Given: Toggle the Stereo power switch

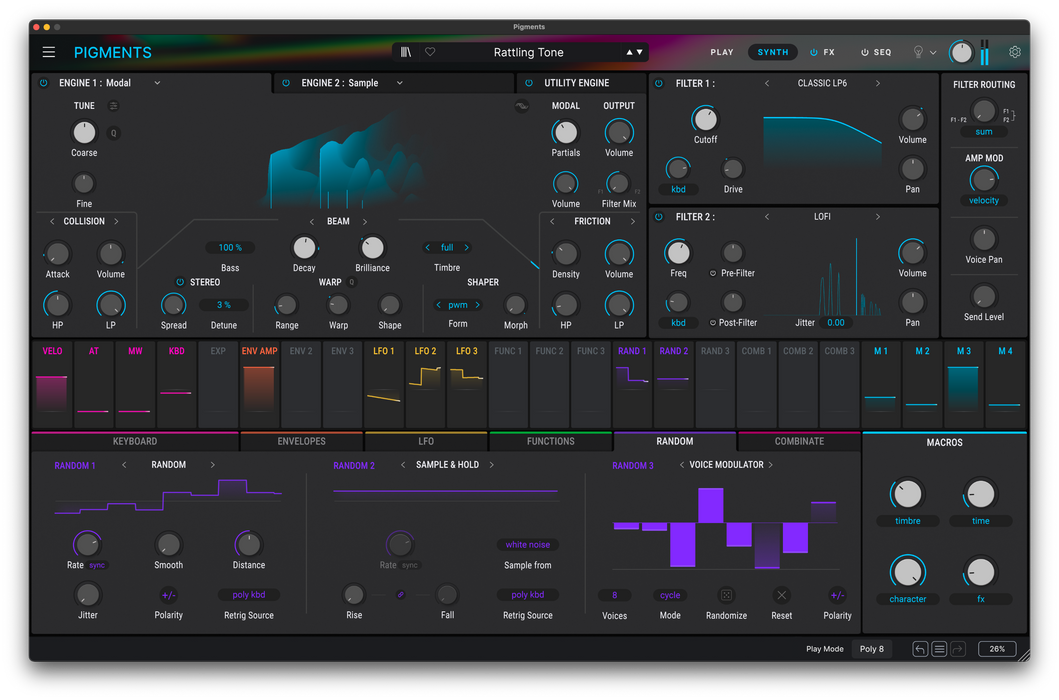Looking at the screenshot, I should tap(180, 282).
